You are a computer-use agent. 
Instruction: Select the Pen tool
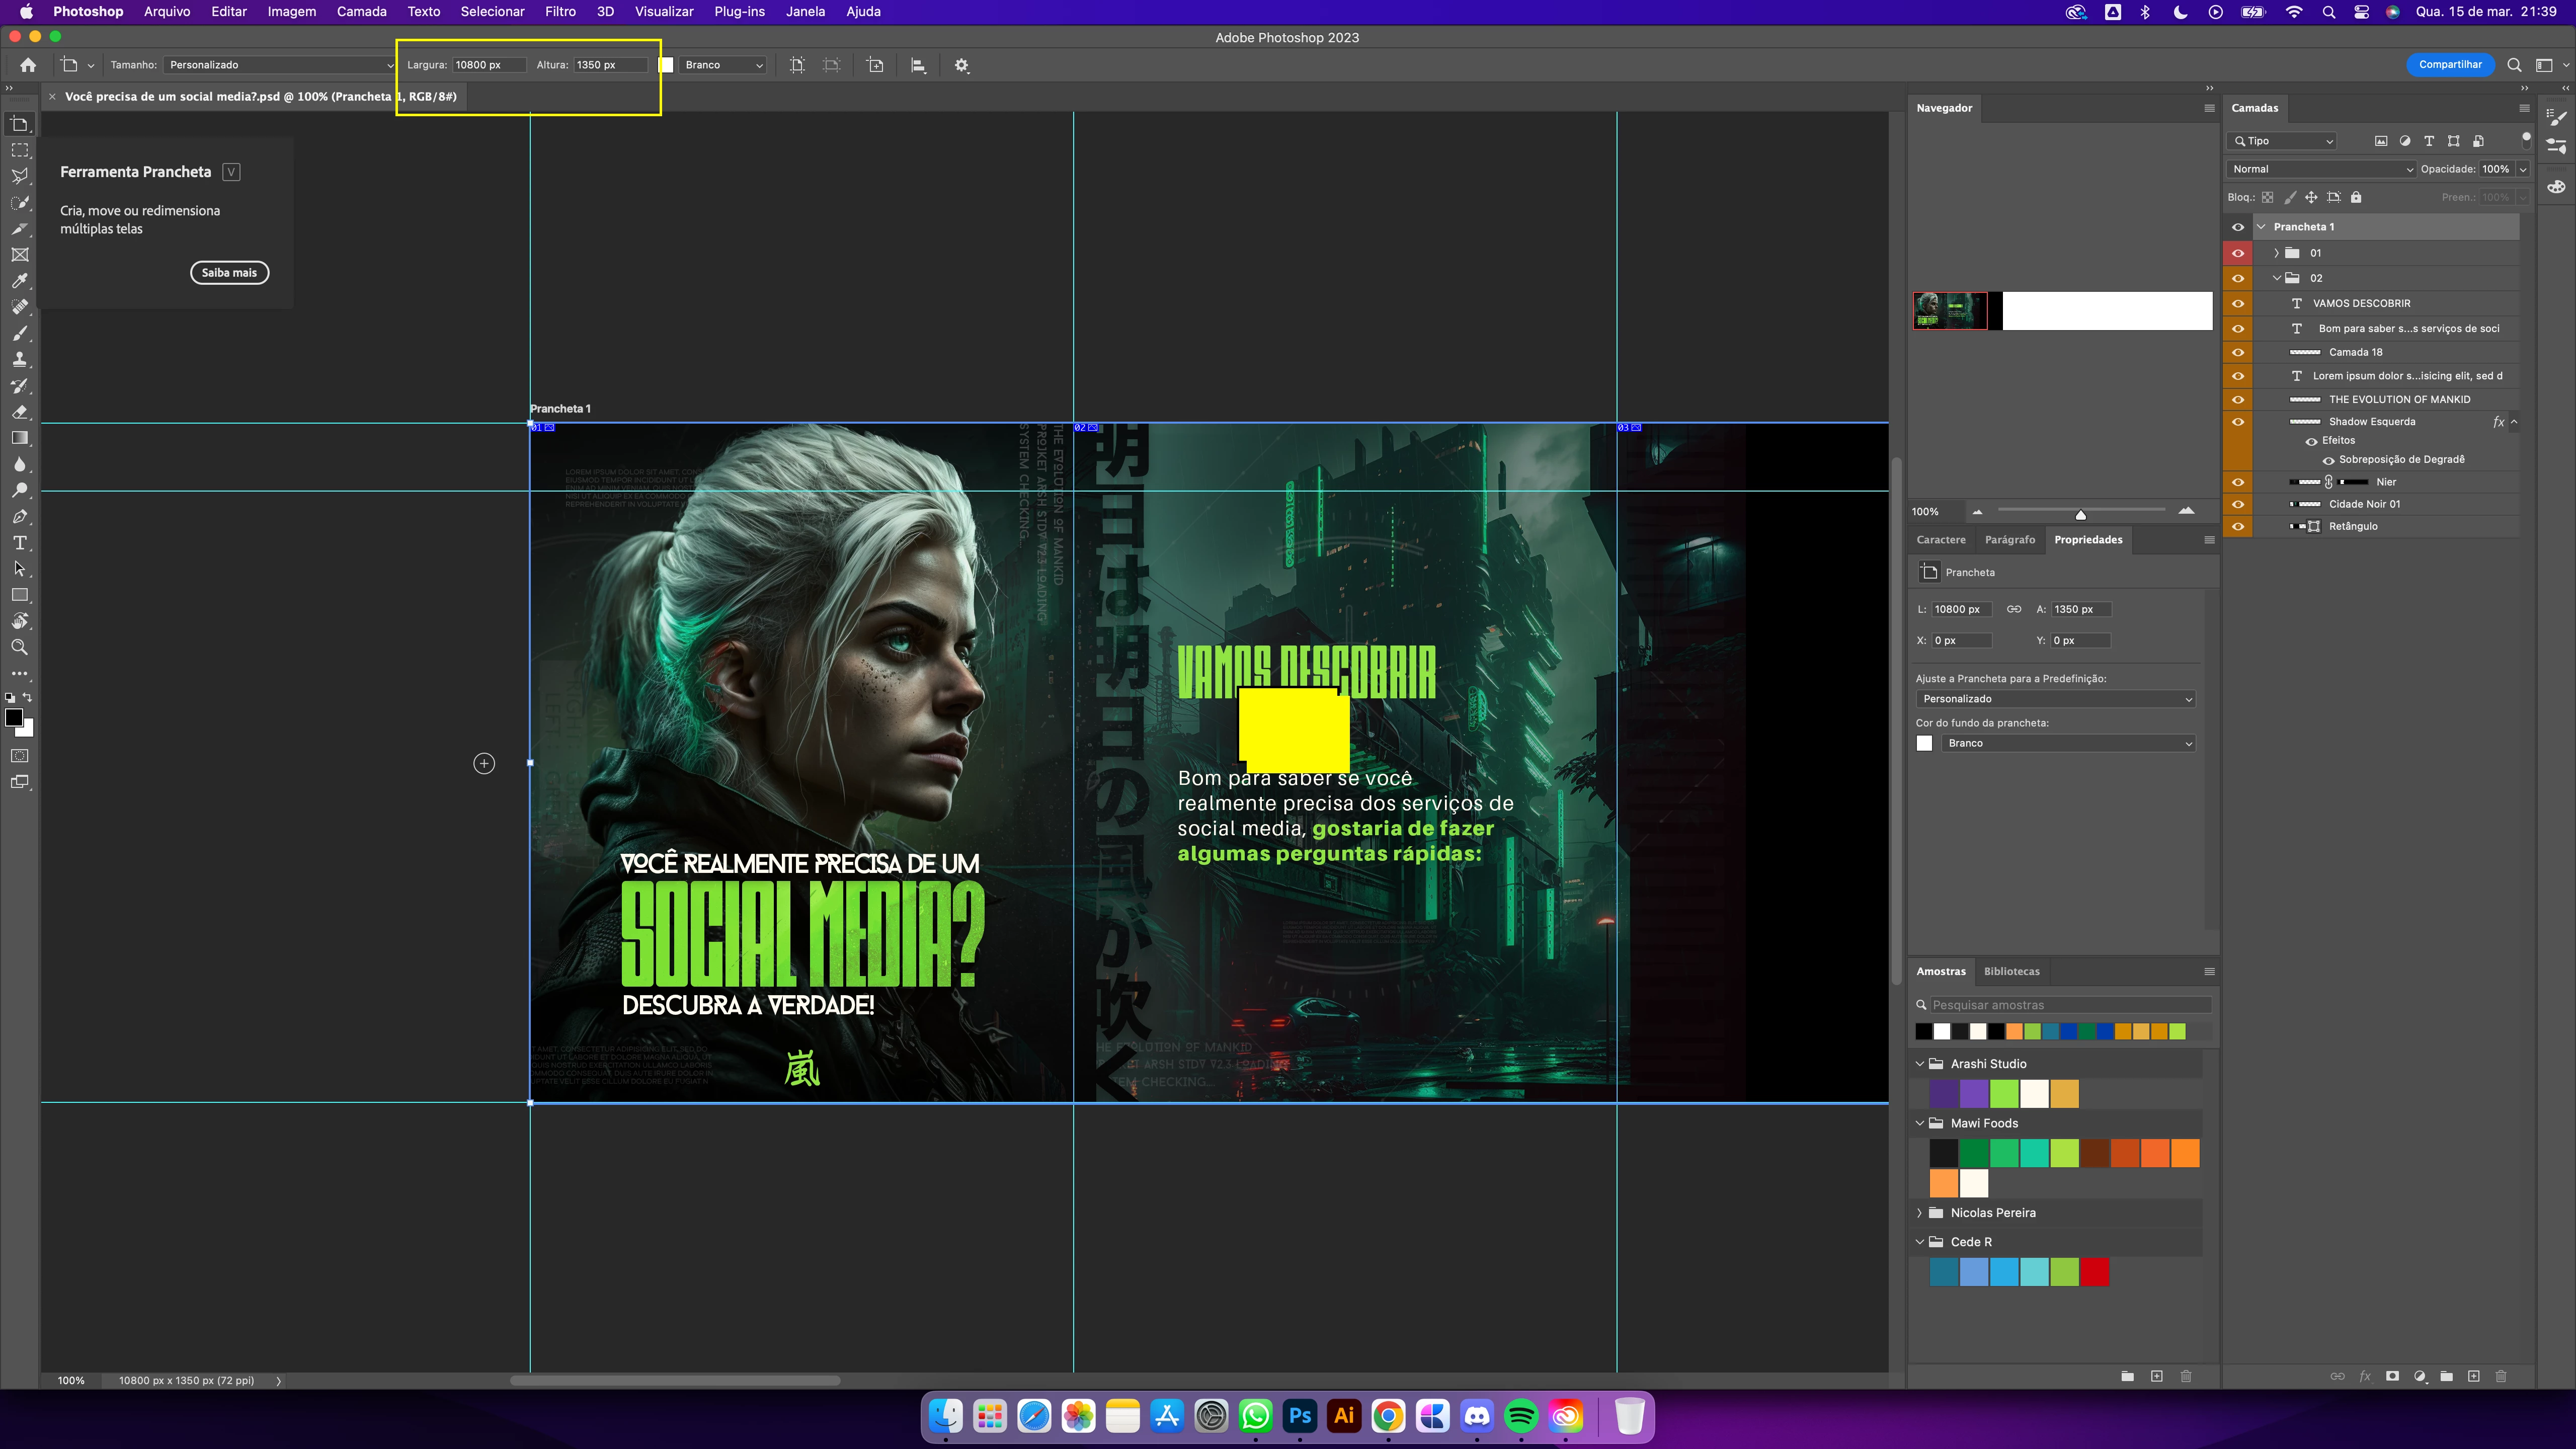click(19, 517)
